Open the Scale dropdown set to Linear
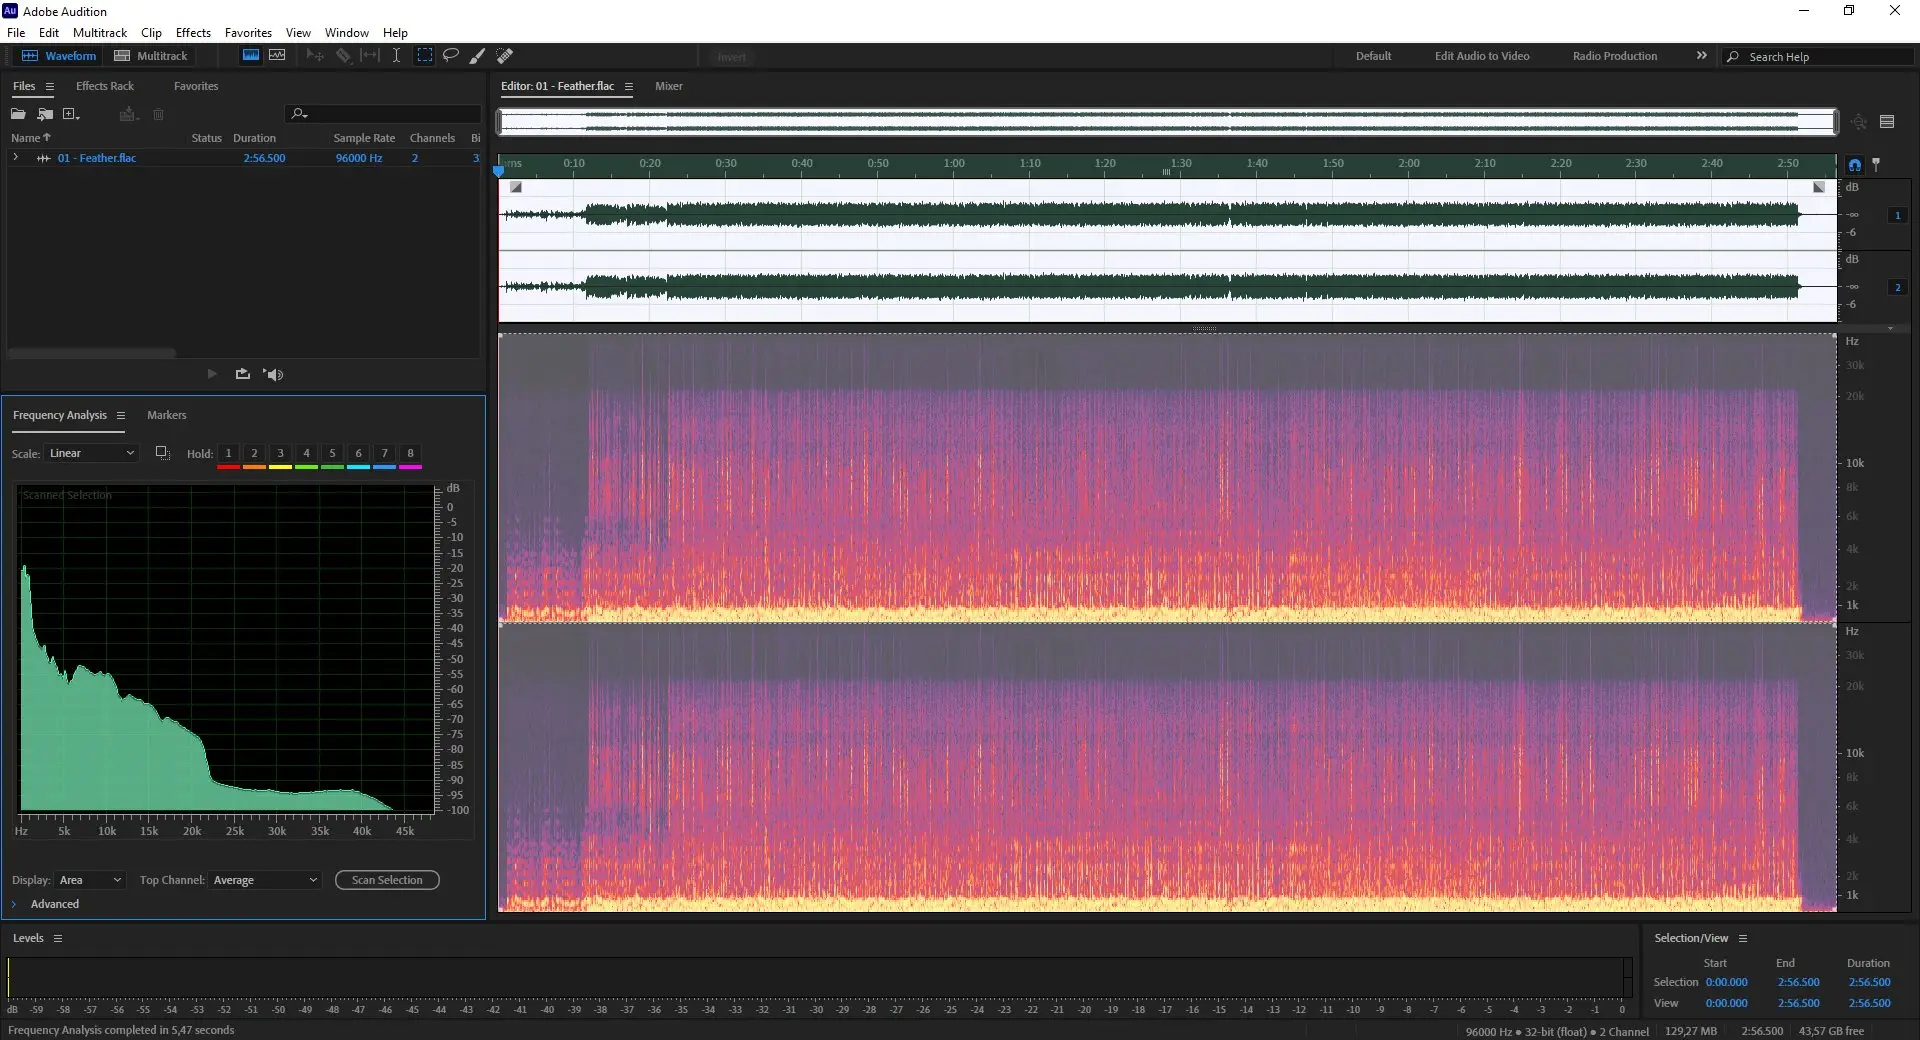The height and width of the screenshot is (1040, 1920). tap(91, 453)
